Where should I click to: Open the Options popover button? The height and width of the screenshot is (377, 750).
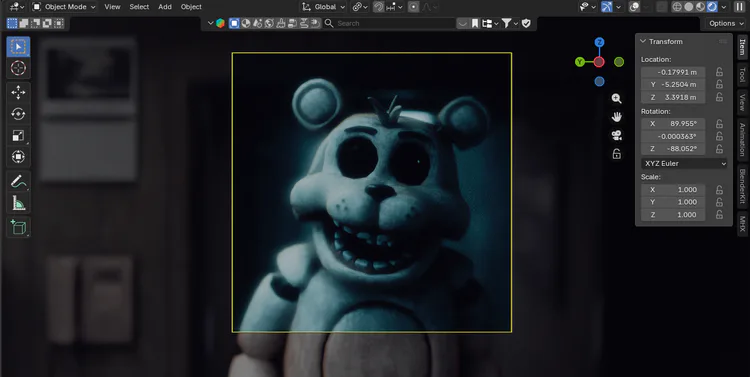point(725,23)
